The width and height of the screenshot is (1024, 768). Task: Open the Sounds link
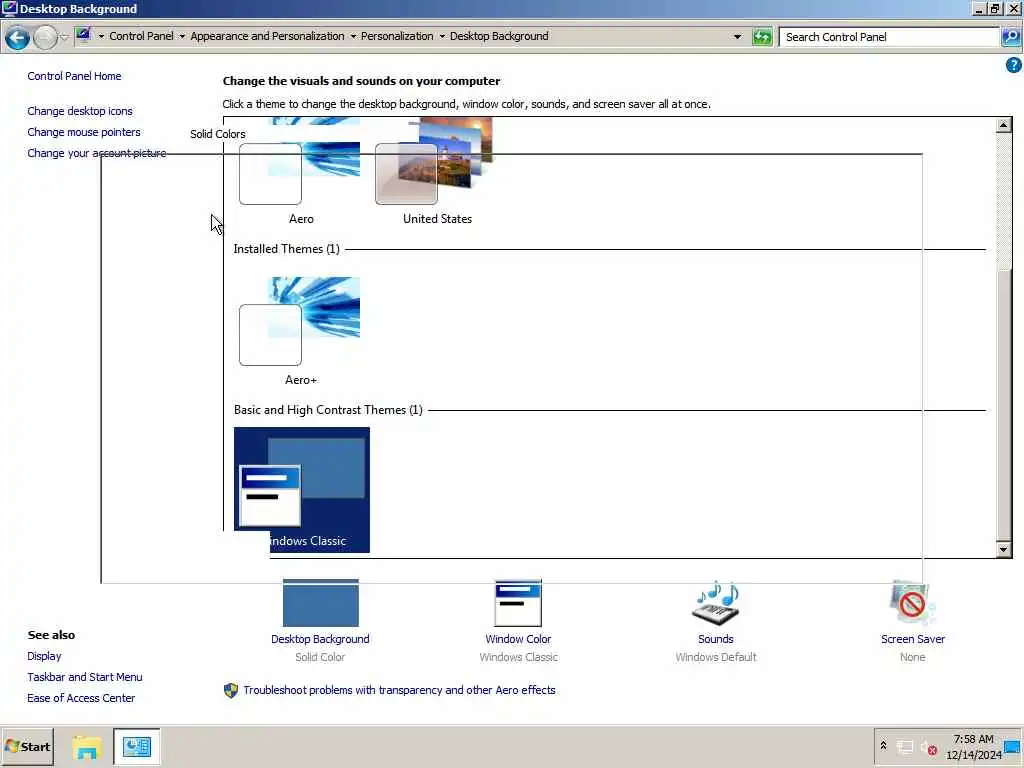[x=716, y=639]
